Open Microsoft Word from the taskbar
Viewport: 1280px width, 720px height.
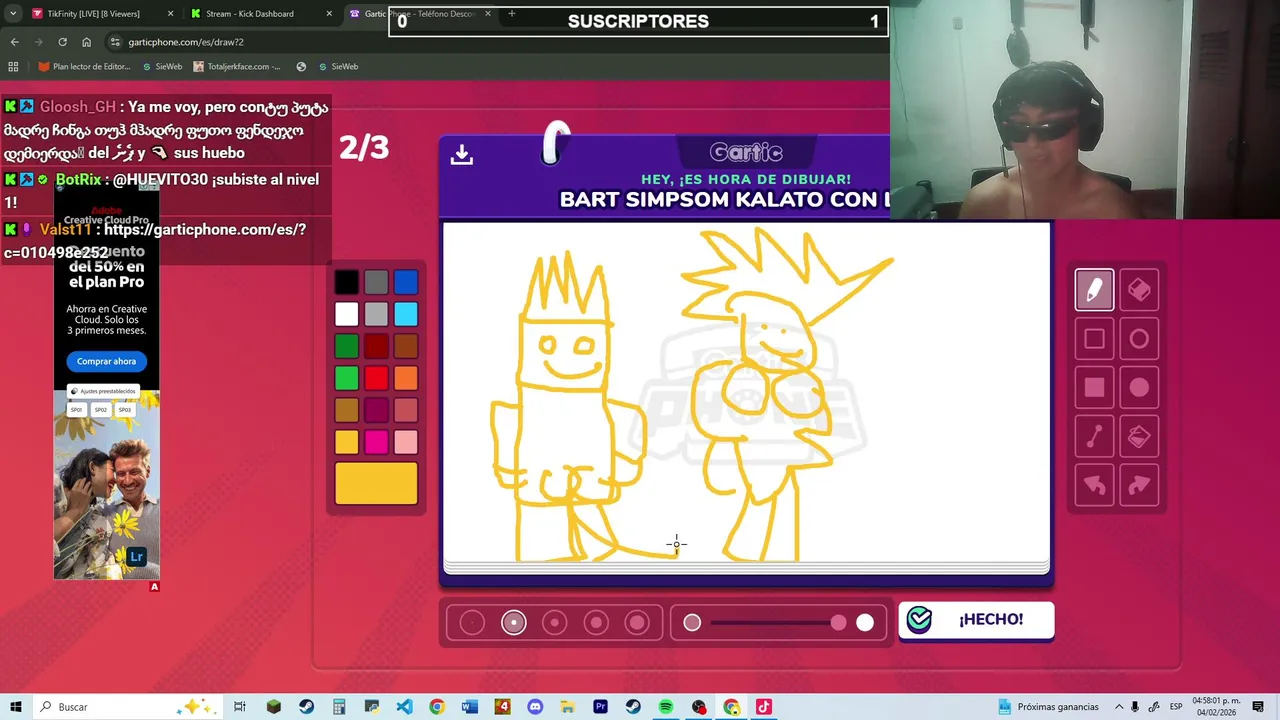pos(470,707)
